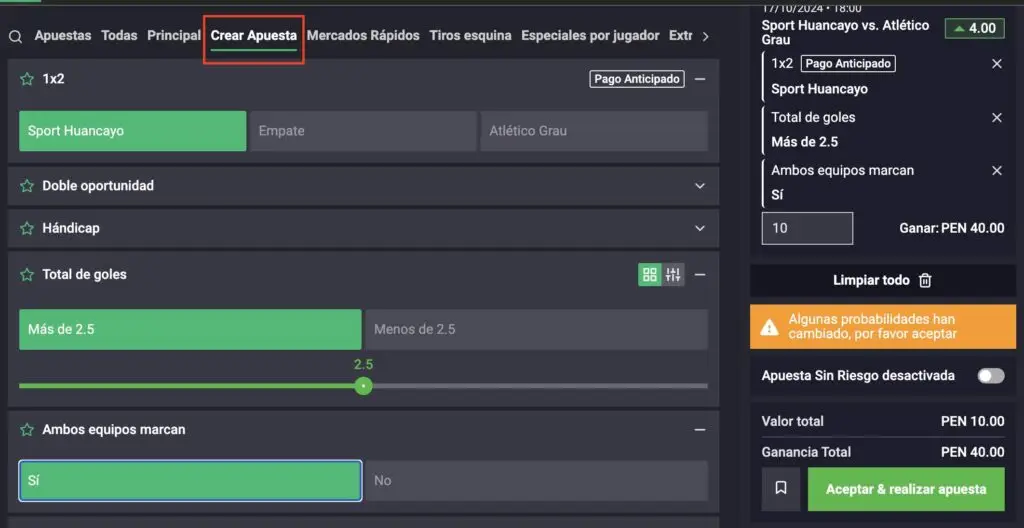Switch to Tiros esquina tab

[x=470, y=36]
